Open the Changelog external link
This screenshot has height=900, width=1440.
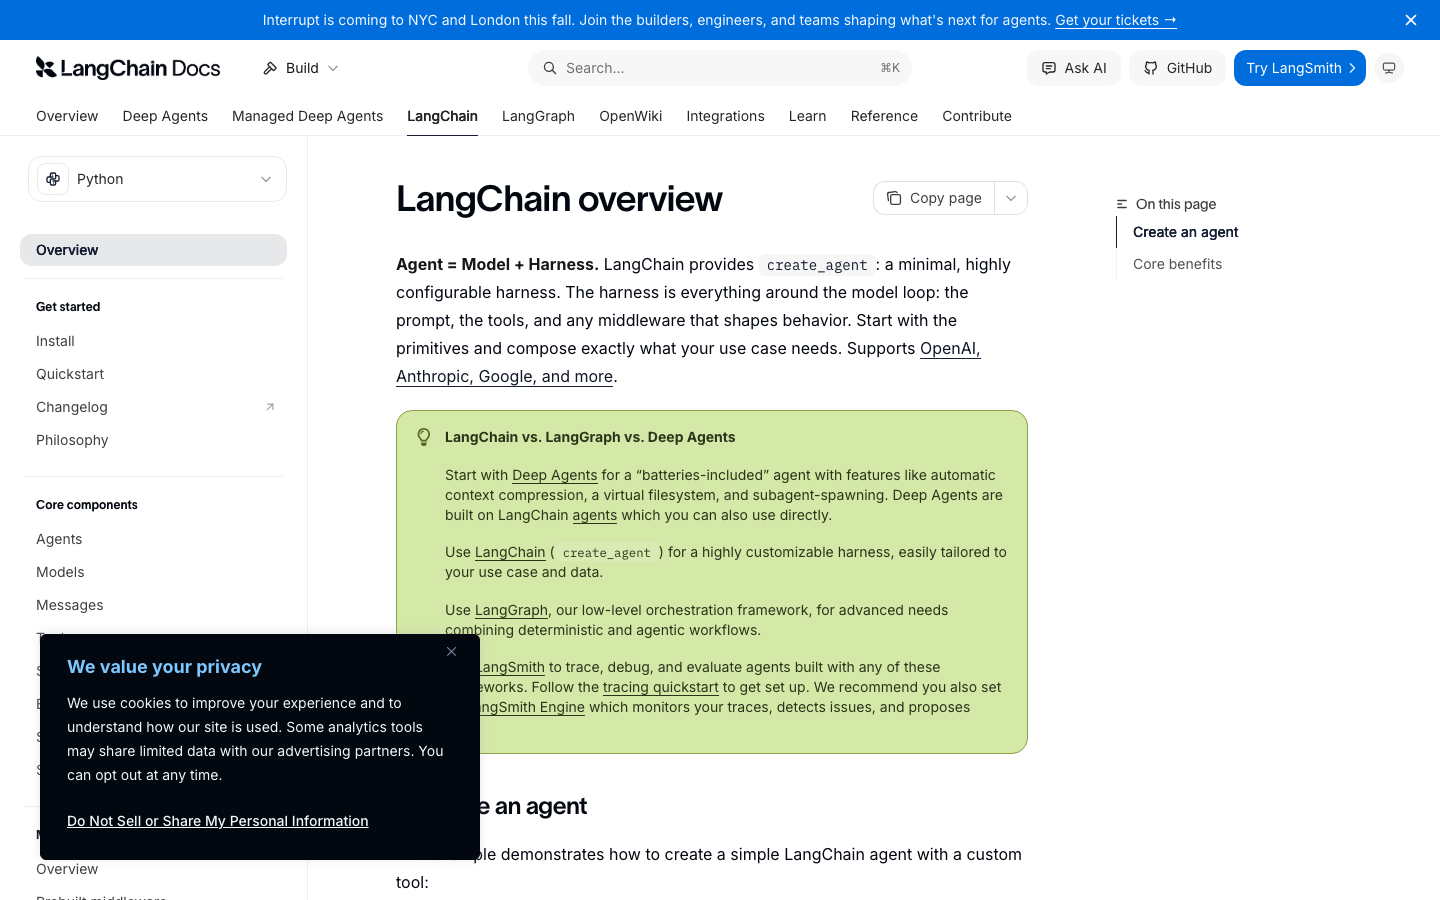pyautogui.click(x=153, y=407)
